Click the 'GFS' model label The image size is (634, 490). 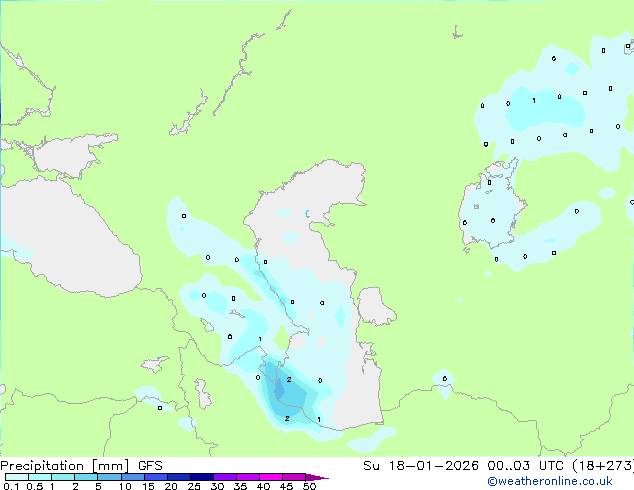(150, 466)
